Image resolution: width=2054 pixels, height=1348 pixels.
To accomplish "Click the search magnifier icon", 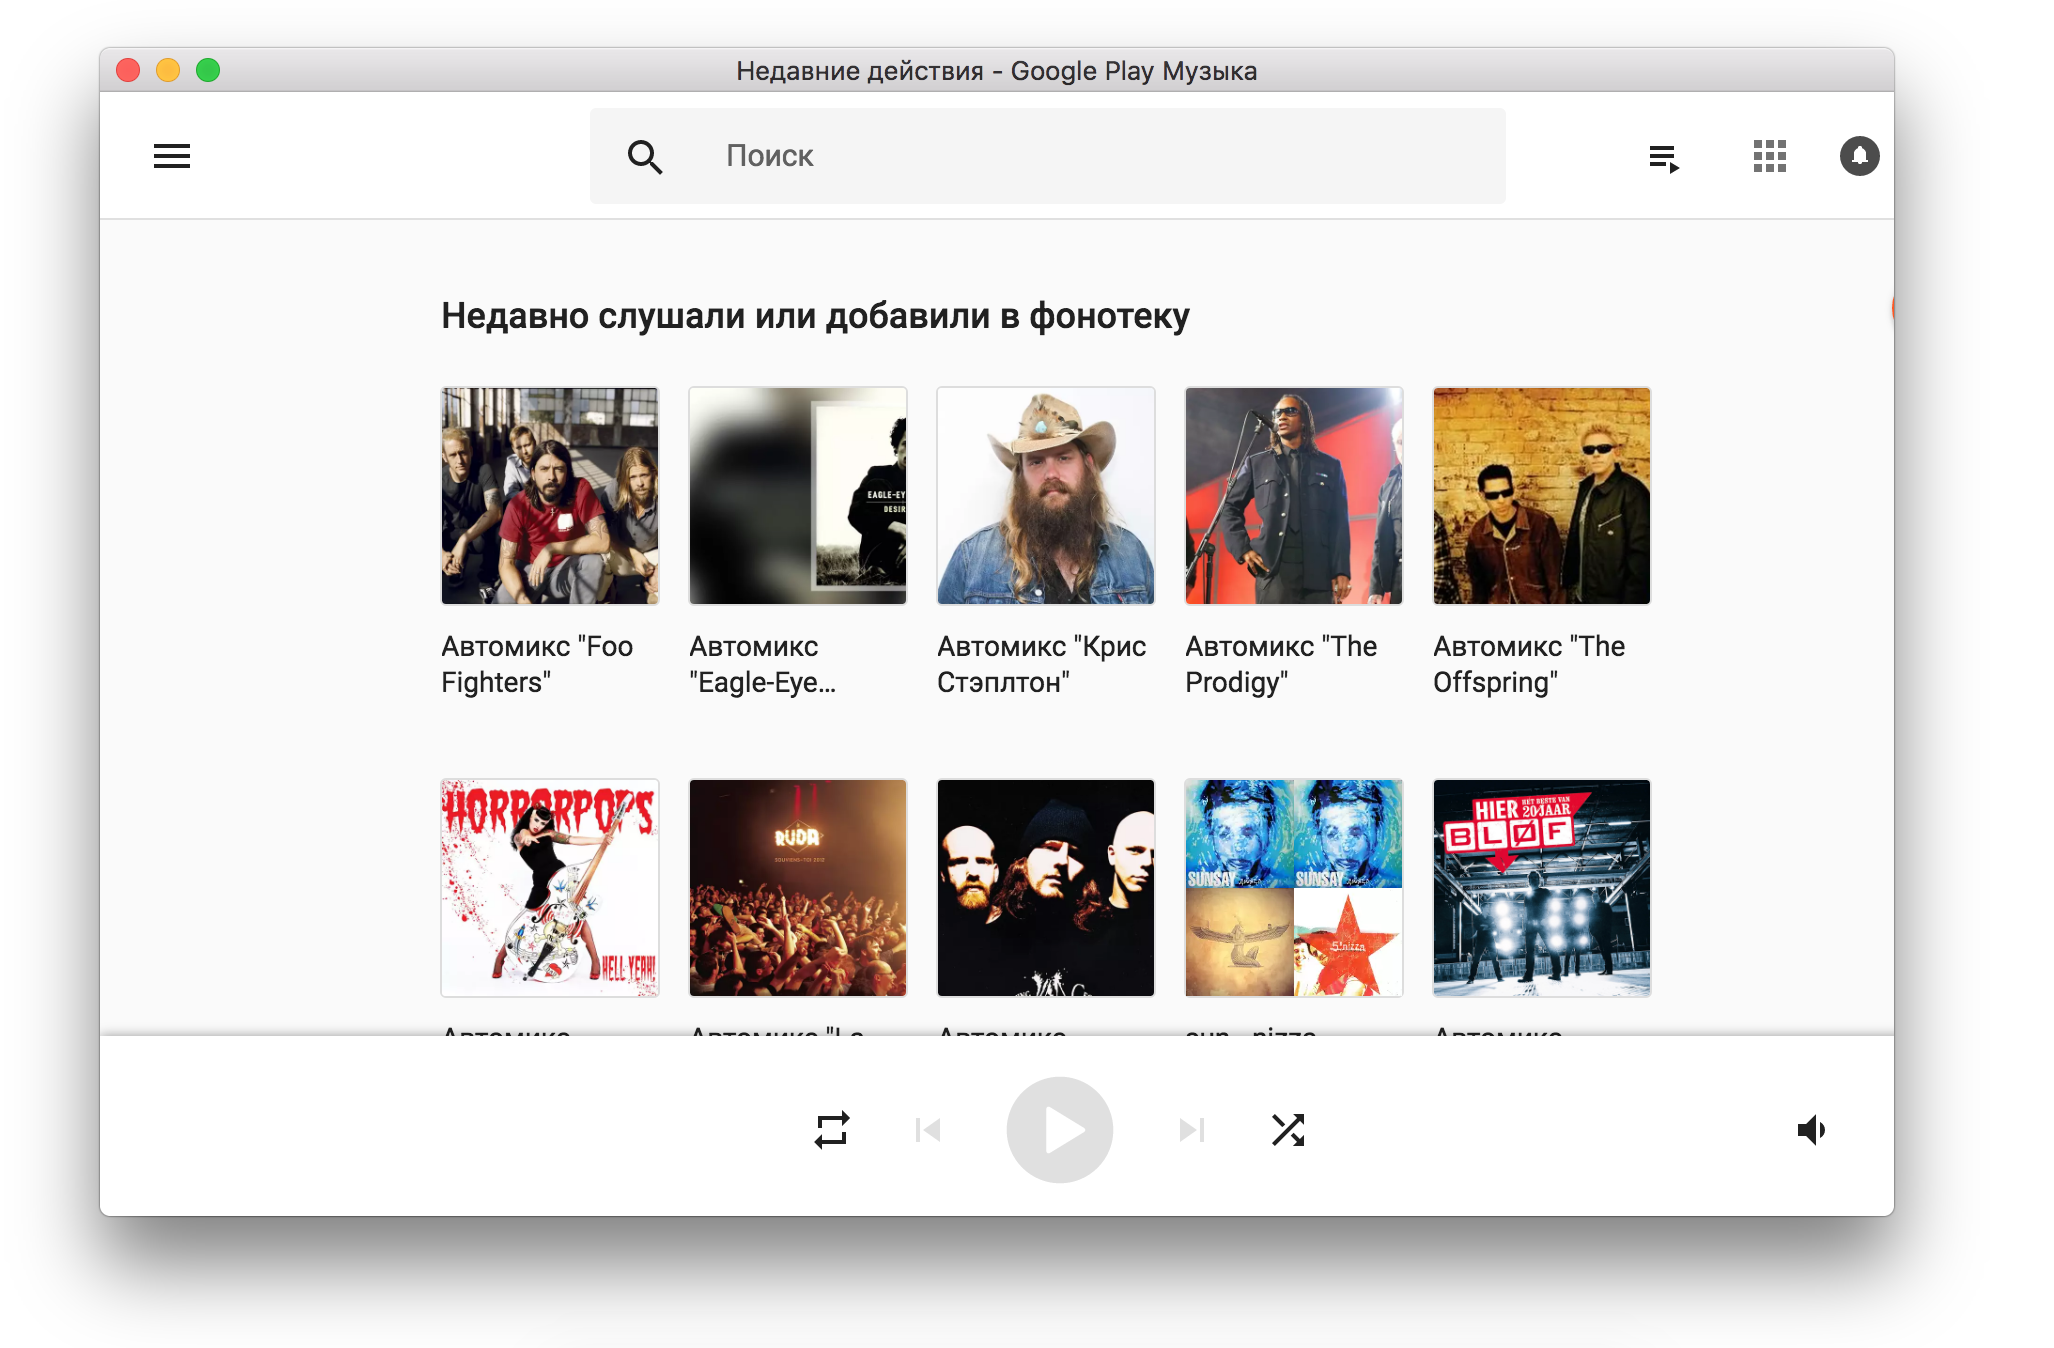I will coord(645,157).
